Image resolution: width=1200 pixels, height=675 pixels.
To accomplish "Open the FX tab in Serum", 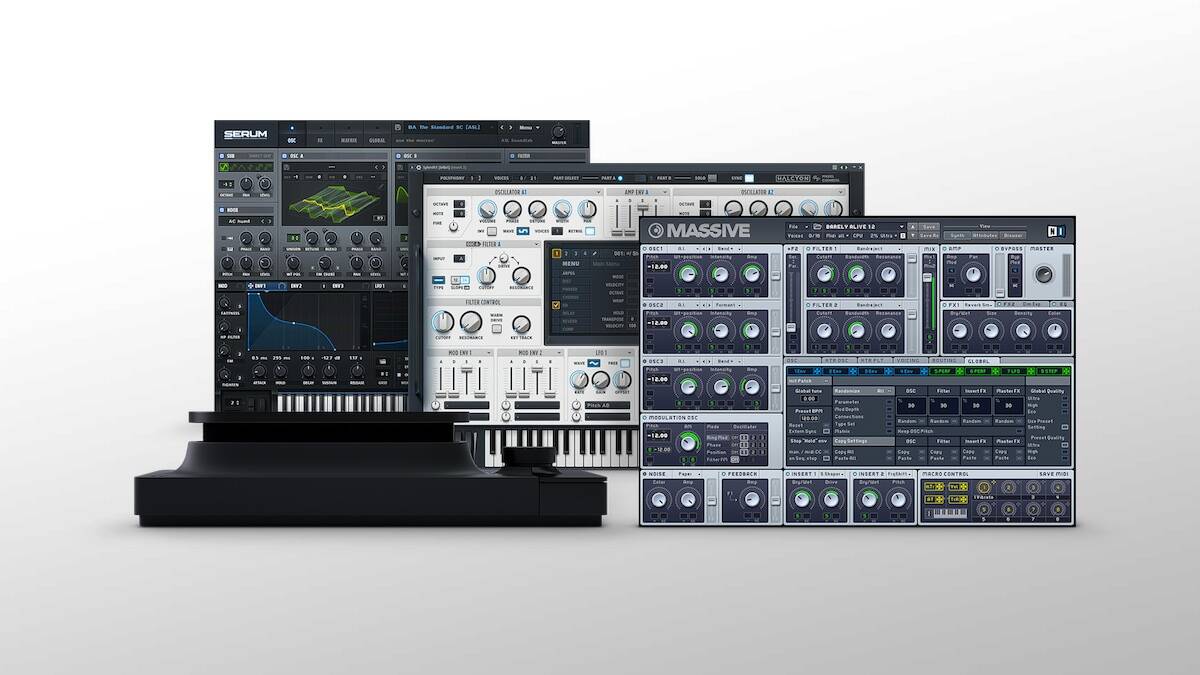I will pyautogui.click(x=319, y=140).
